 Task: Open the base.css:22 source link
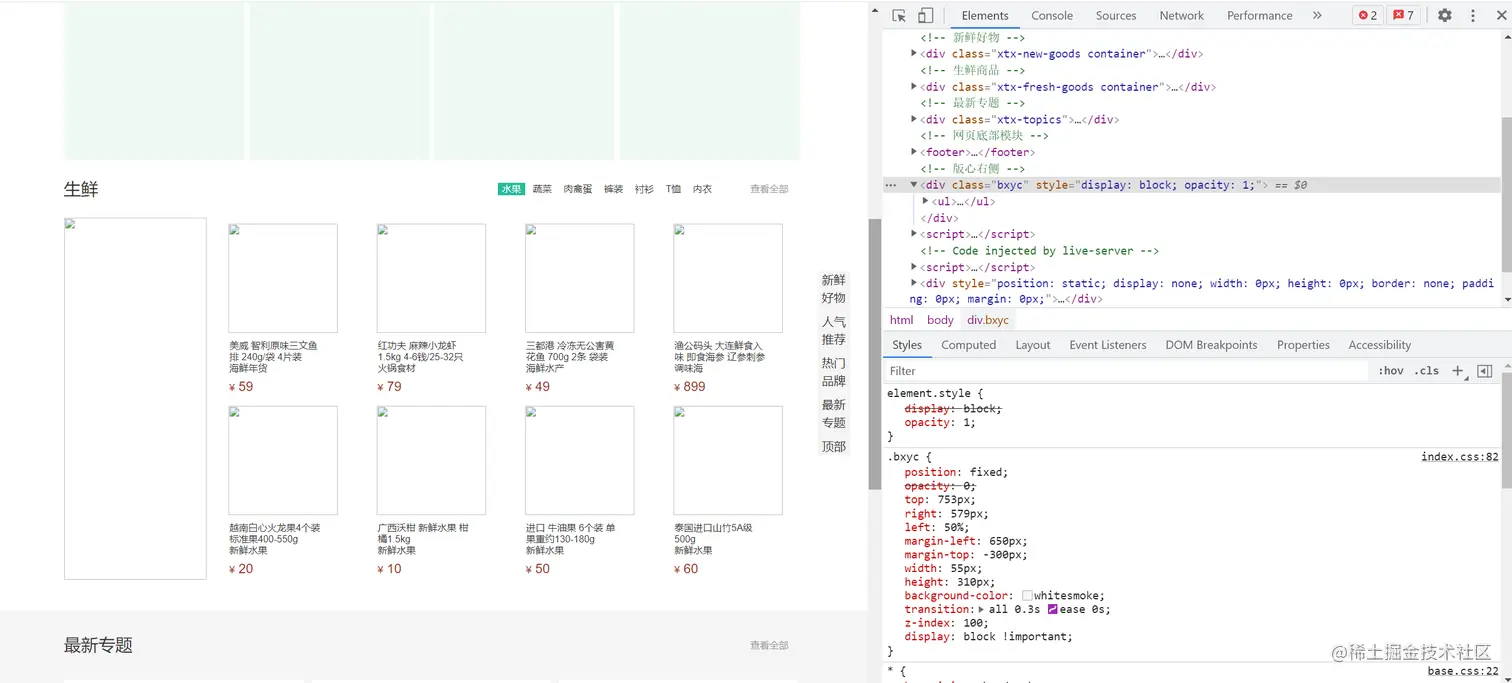(x=1463, y=671)
